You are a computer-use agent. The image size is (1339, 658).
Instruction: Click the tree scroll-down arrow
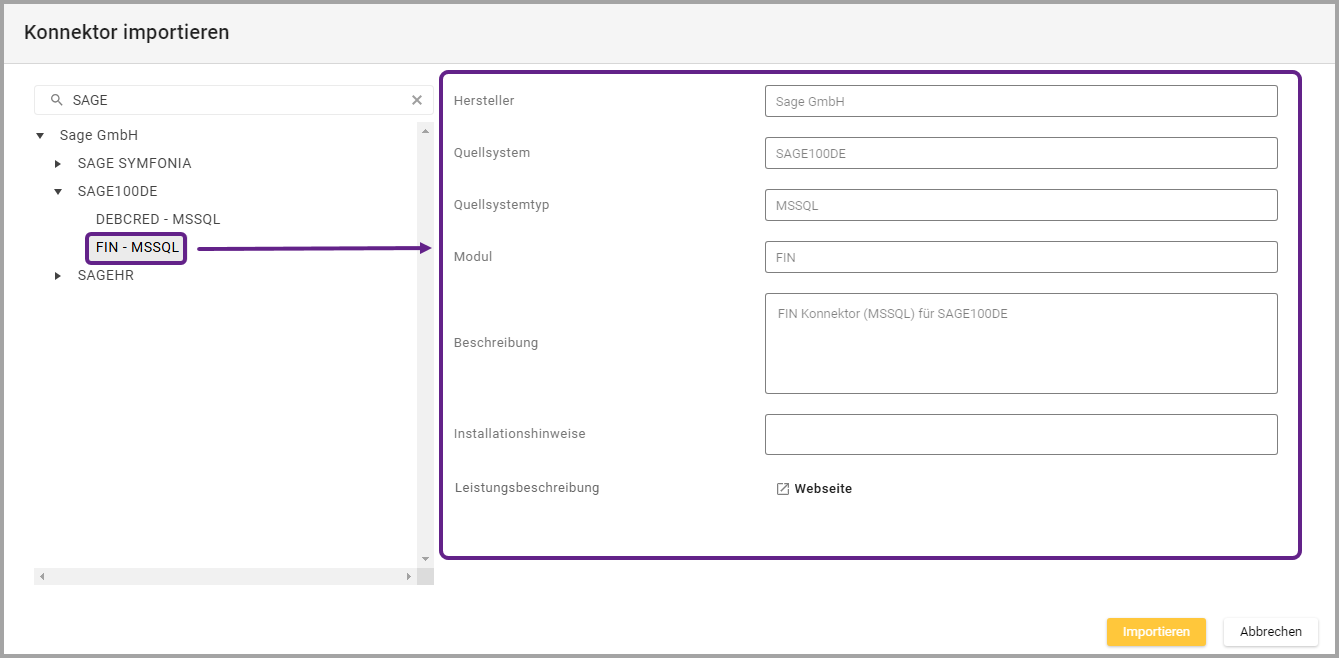pyautogui.click(x=425, y=558)
